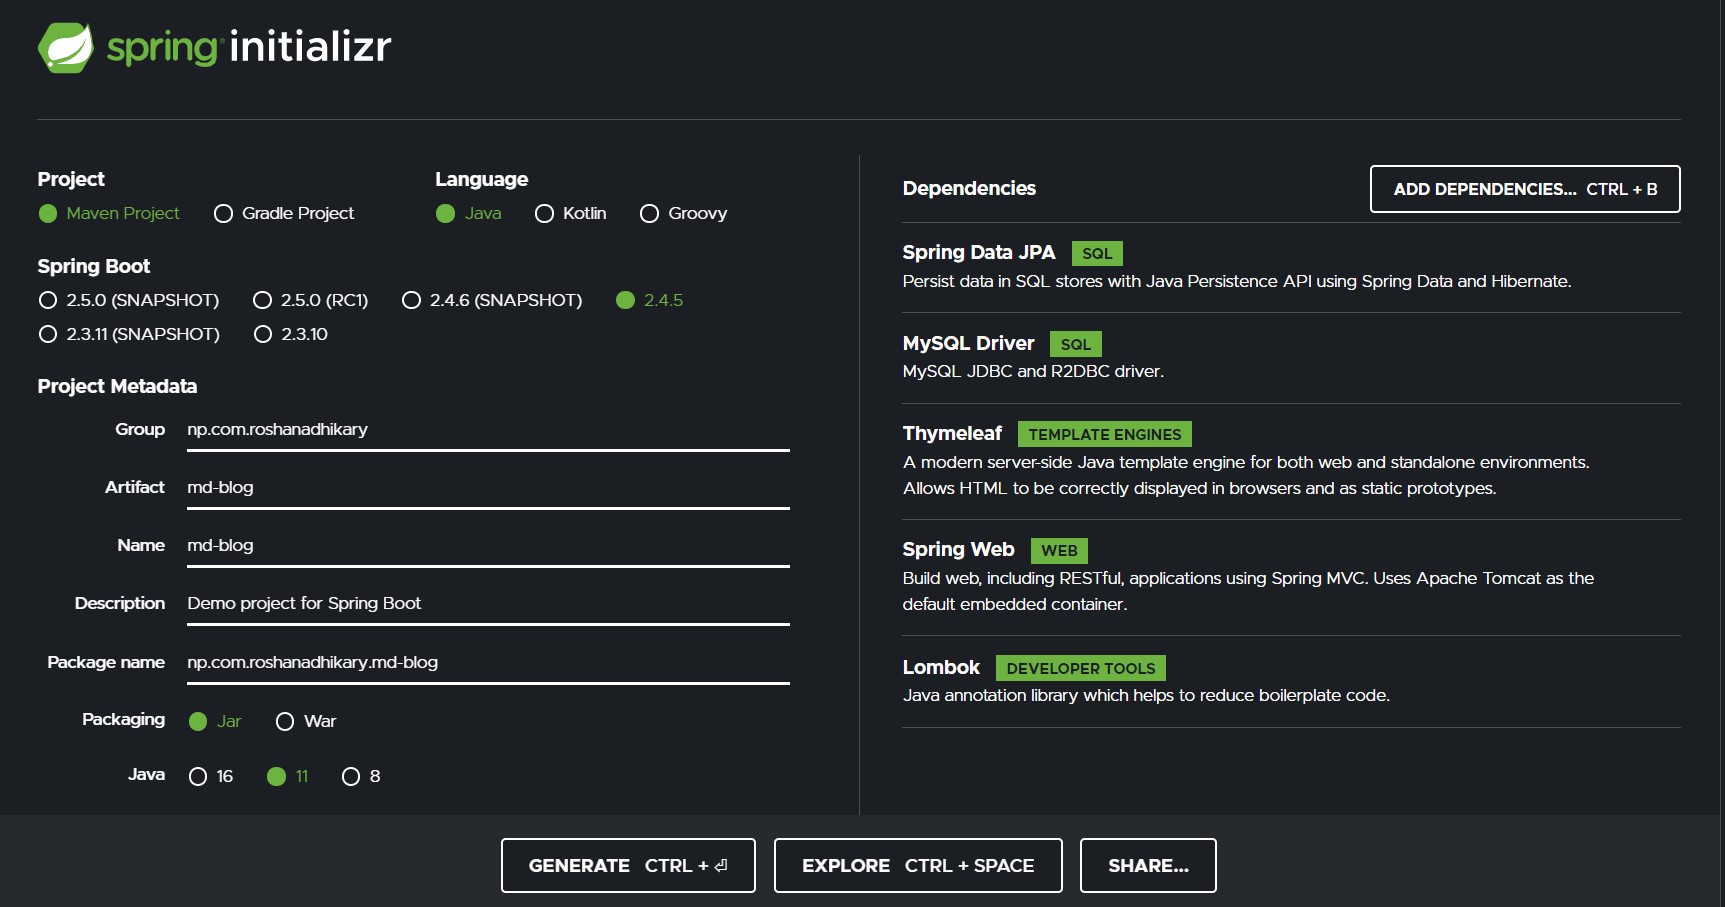Screen dimensions: 1725x907
Task: Click the MySQL Driver dependency title
Action: pyautogui.click(x=968, y=343)
